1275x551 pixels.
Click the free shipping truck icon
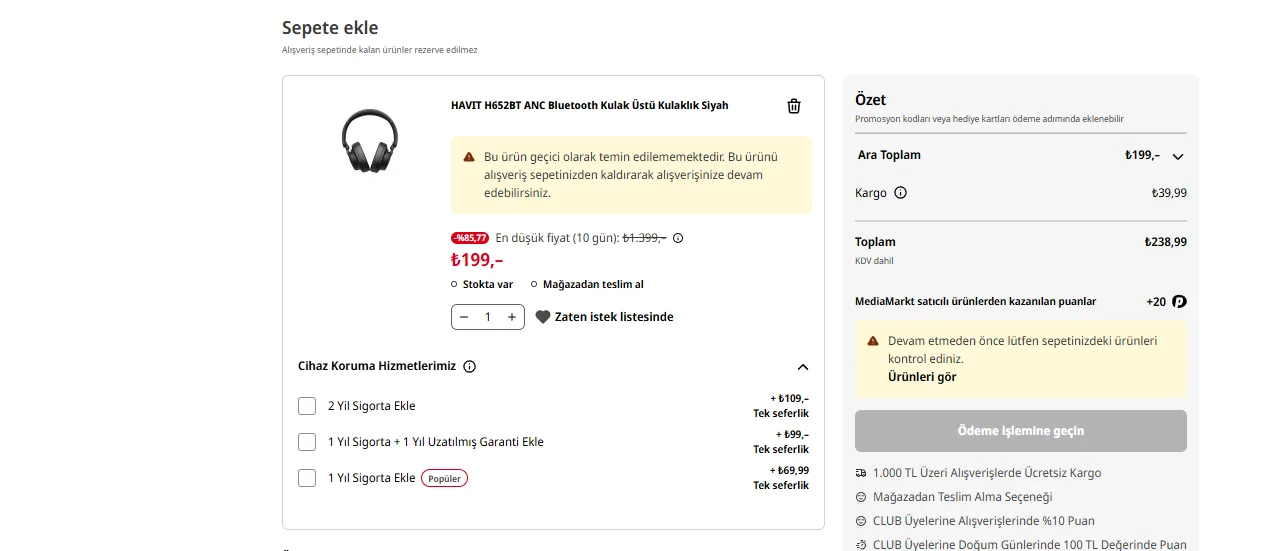tap(861, 473)
